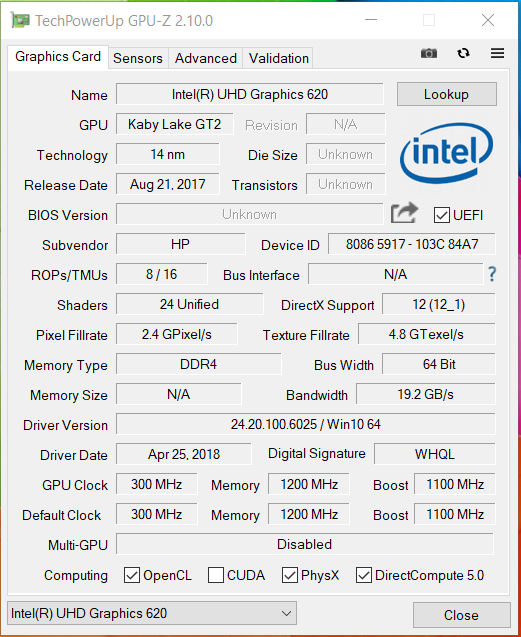Click the Bus Interface question mark
The height and width of the screenshot is (637, 521).
pos(492,274)
